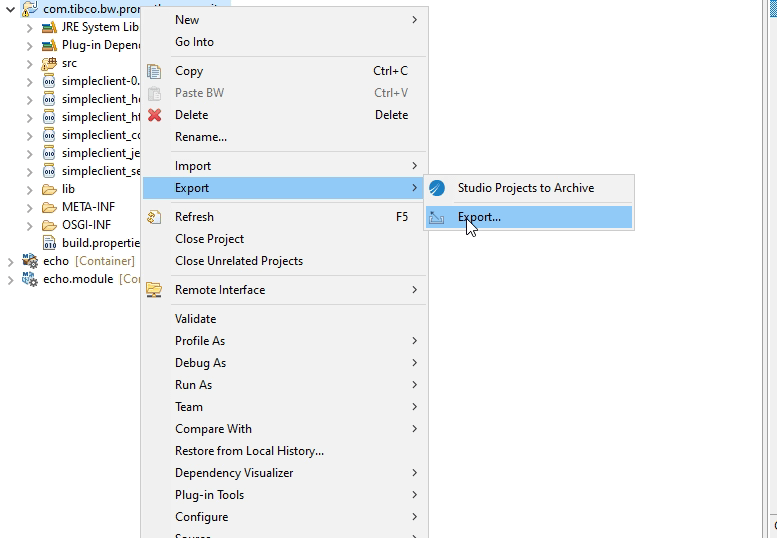This screenshot has width=777, height=538.
Task: Select the OSGI-INF folder
Action: point(86,225)
